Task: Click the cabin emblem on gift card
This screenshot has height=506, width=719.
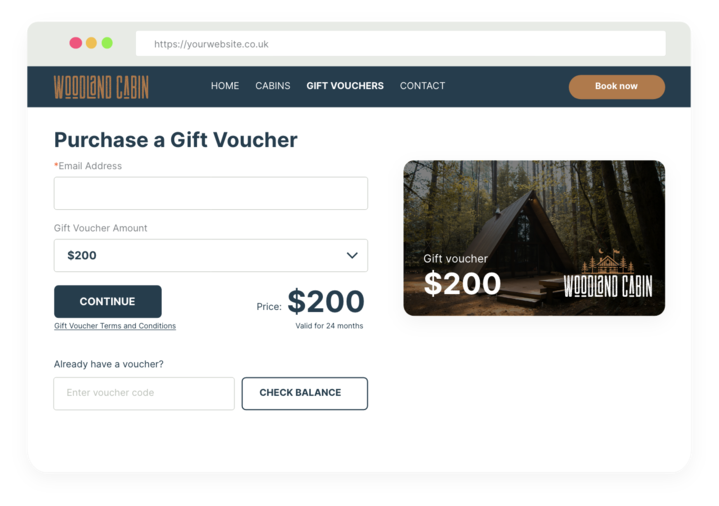Action: pos(608,262)
